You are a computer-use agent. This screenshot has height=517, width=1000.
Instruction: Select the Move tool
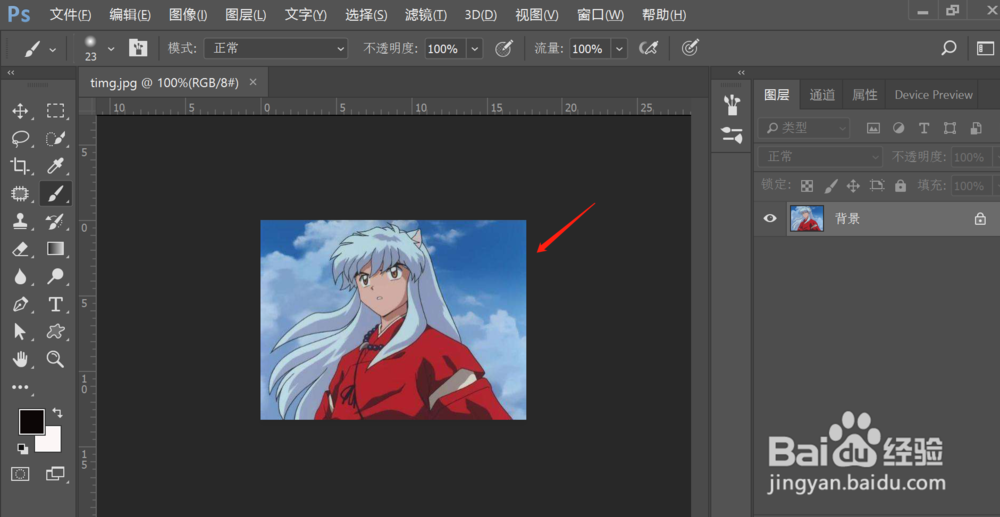coord(20,112)
